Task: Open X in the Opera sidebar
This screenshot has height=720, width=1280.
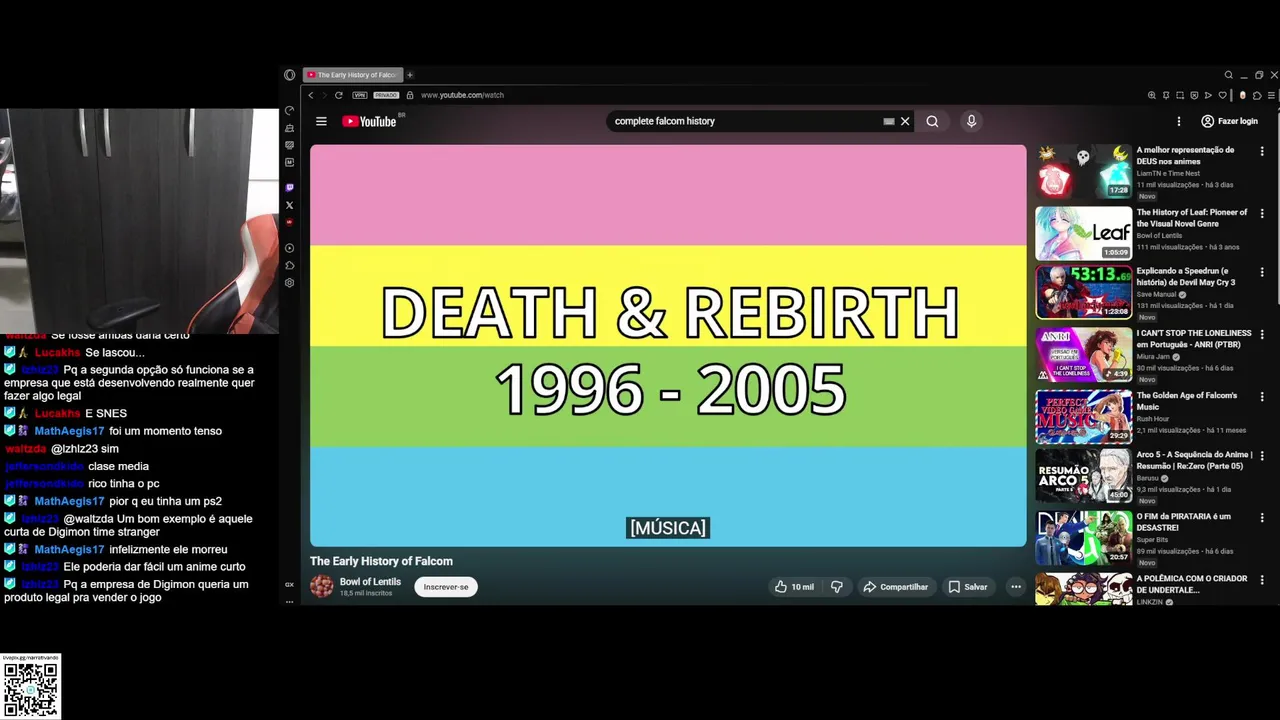Action: pyautogui.click(x=290, y=205)
